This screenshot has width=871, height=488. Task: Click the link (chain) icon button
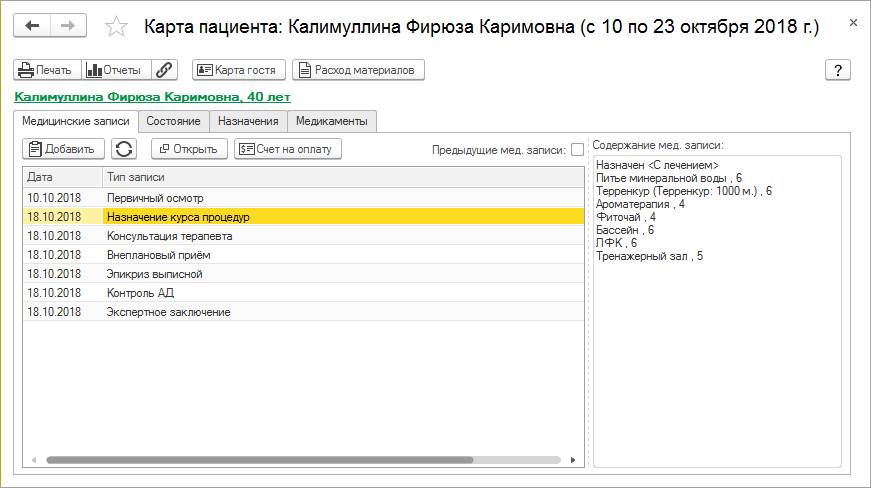pyautogui.click(x=164, y=70)
